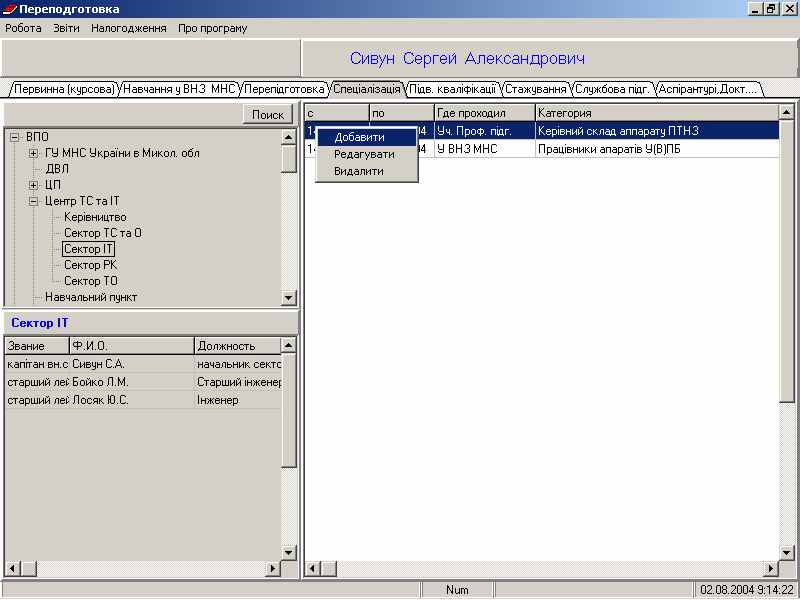Select the ВПО root label
Viewport: 800px width, 600px height.
click(37, 137)
